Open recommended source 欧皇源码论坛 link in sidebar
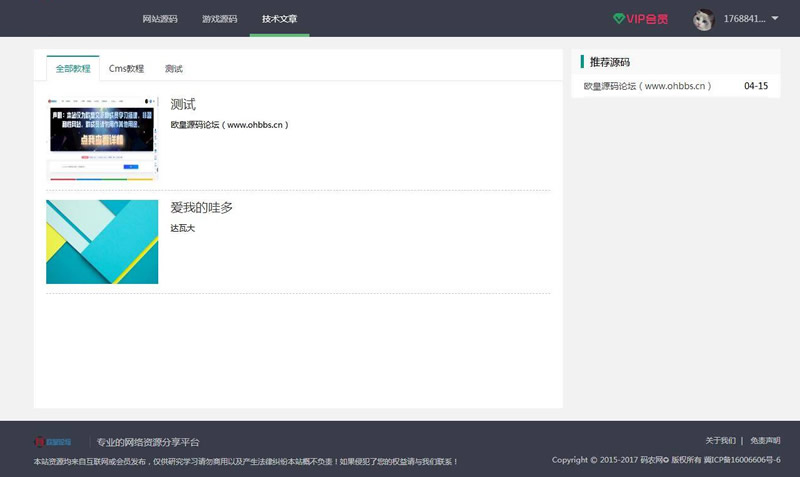Viewport: 800px width, 477px height. [x=648, y=86]
